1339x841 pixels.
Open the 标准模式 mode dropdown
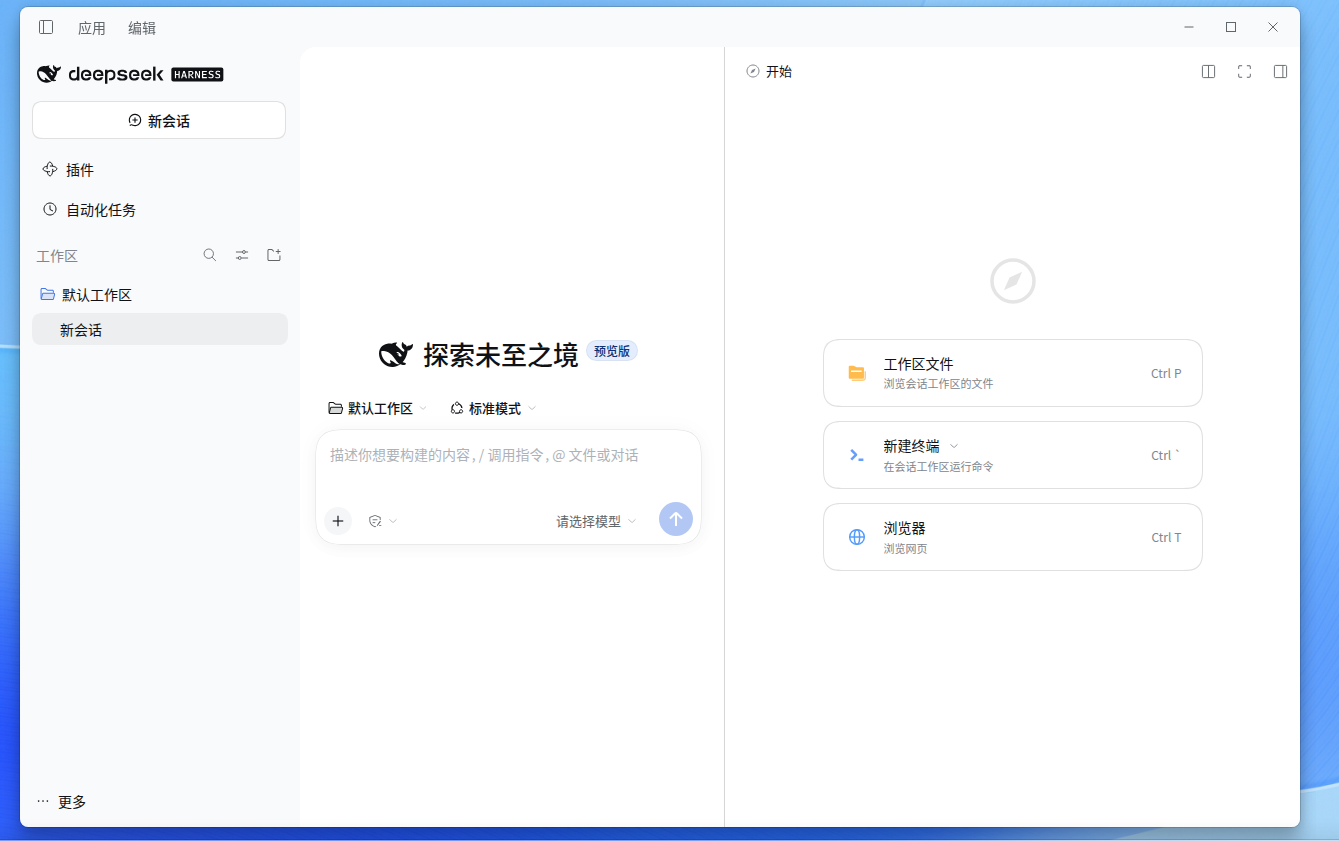(x=493, y=408)
